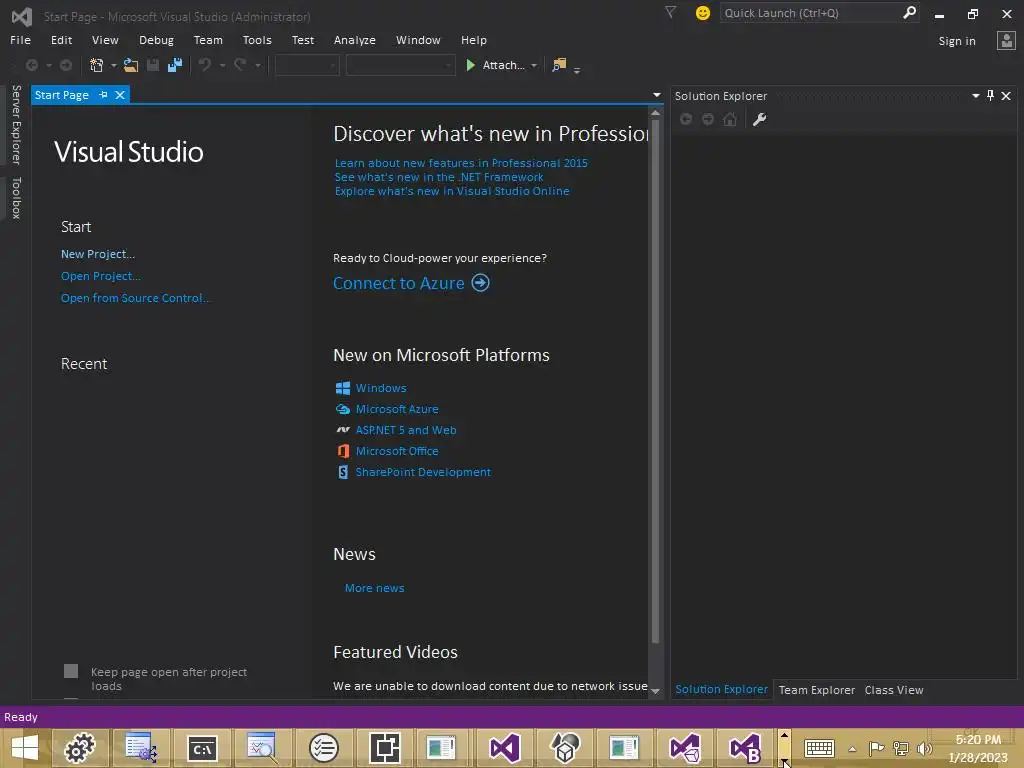1024x768 pixels.
Task: Click the account picture icon beside Sign in
Action: [x=1006, y=40]
